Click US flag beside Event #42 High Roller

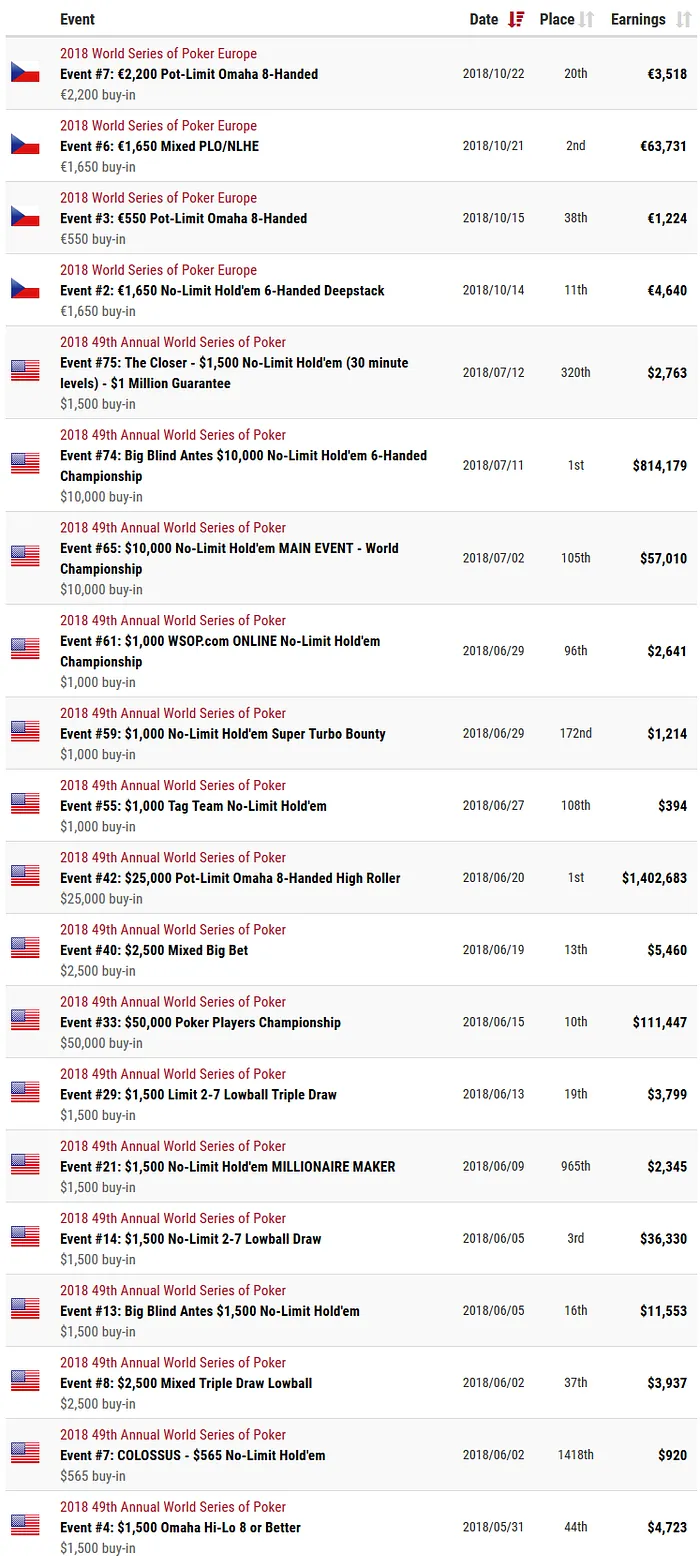(x=25, y=877)
